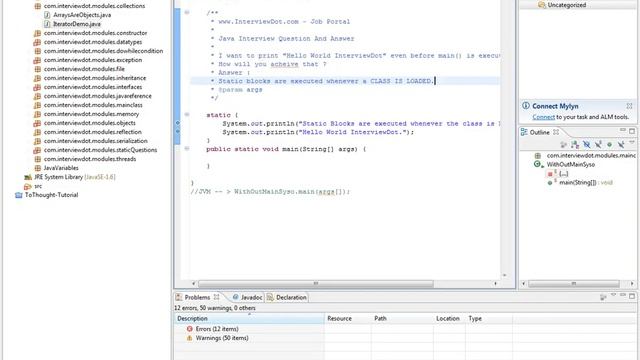Select WithOutMainSyso class in the Outline

pos(570,164)
